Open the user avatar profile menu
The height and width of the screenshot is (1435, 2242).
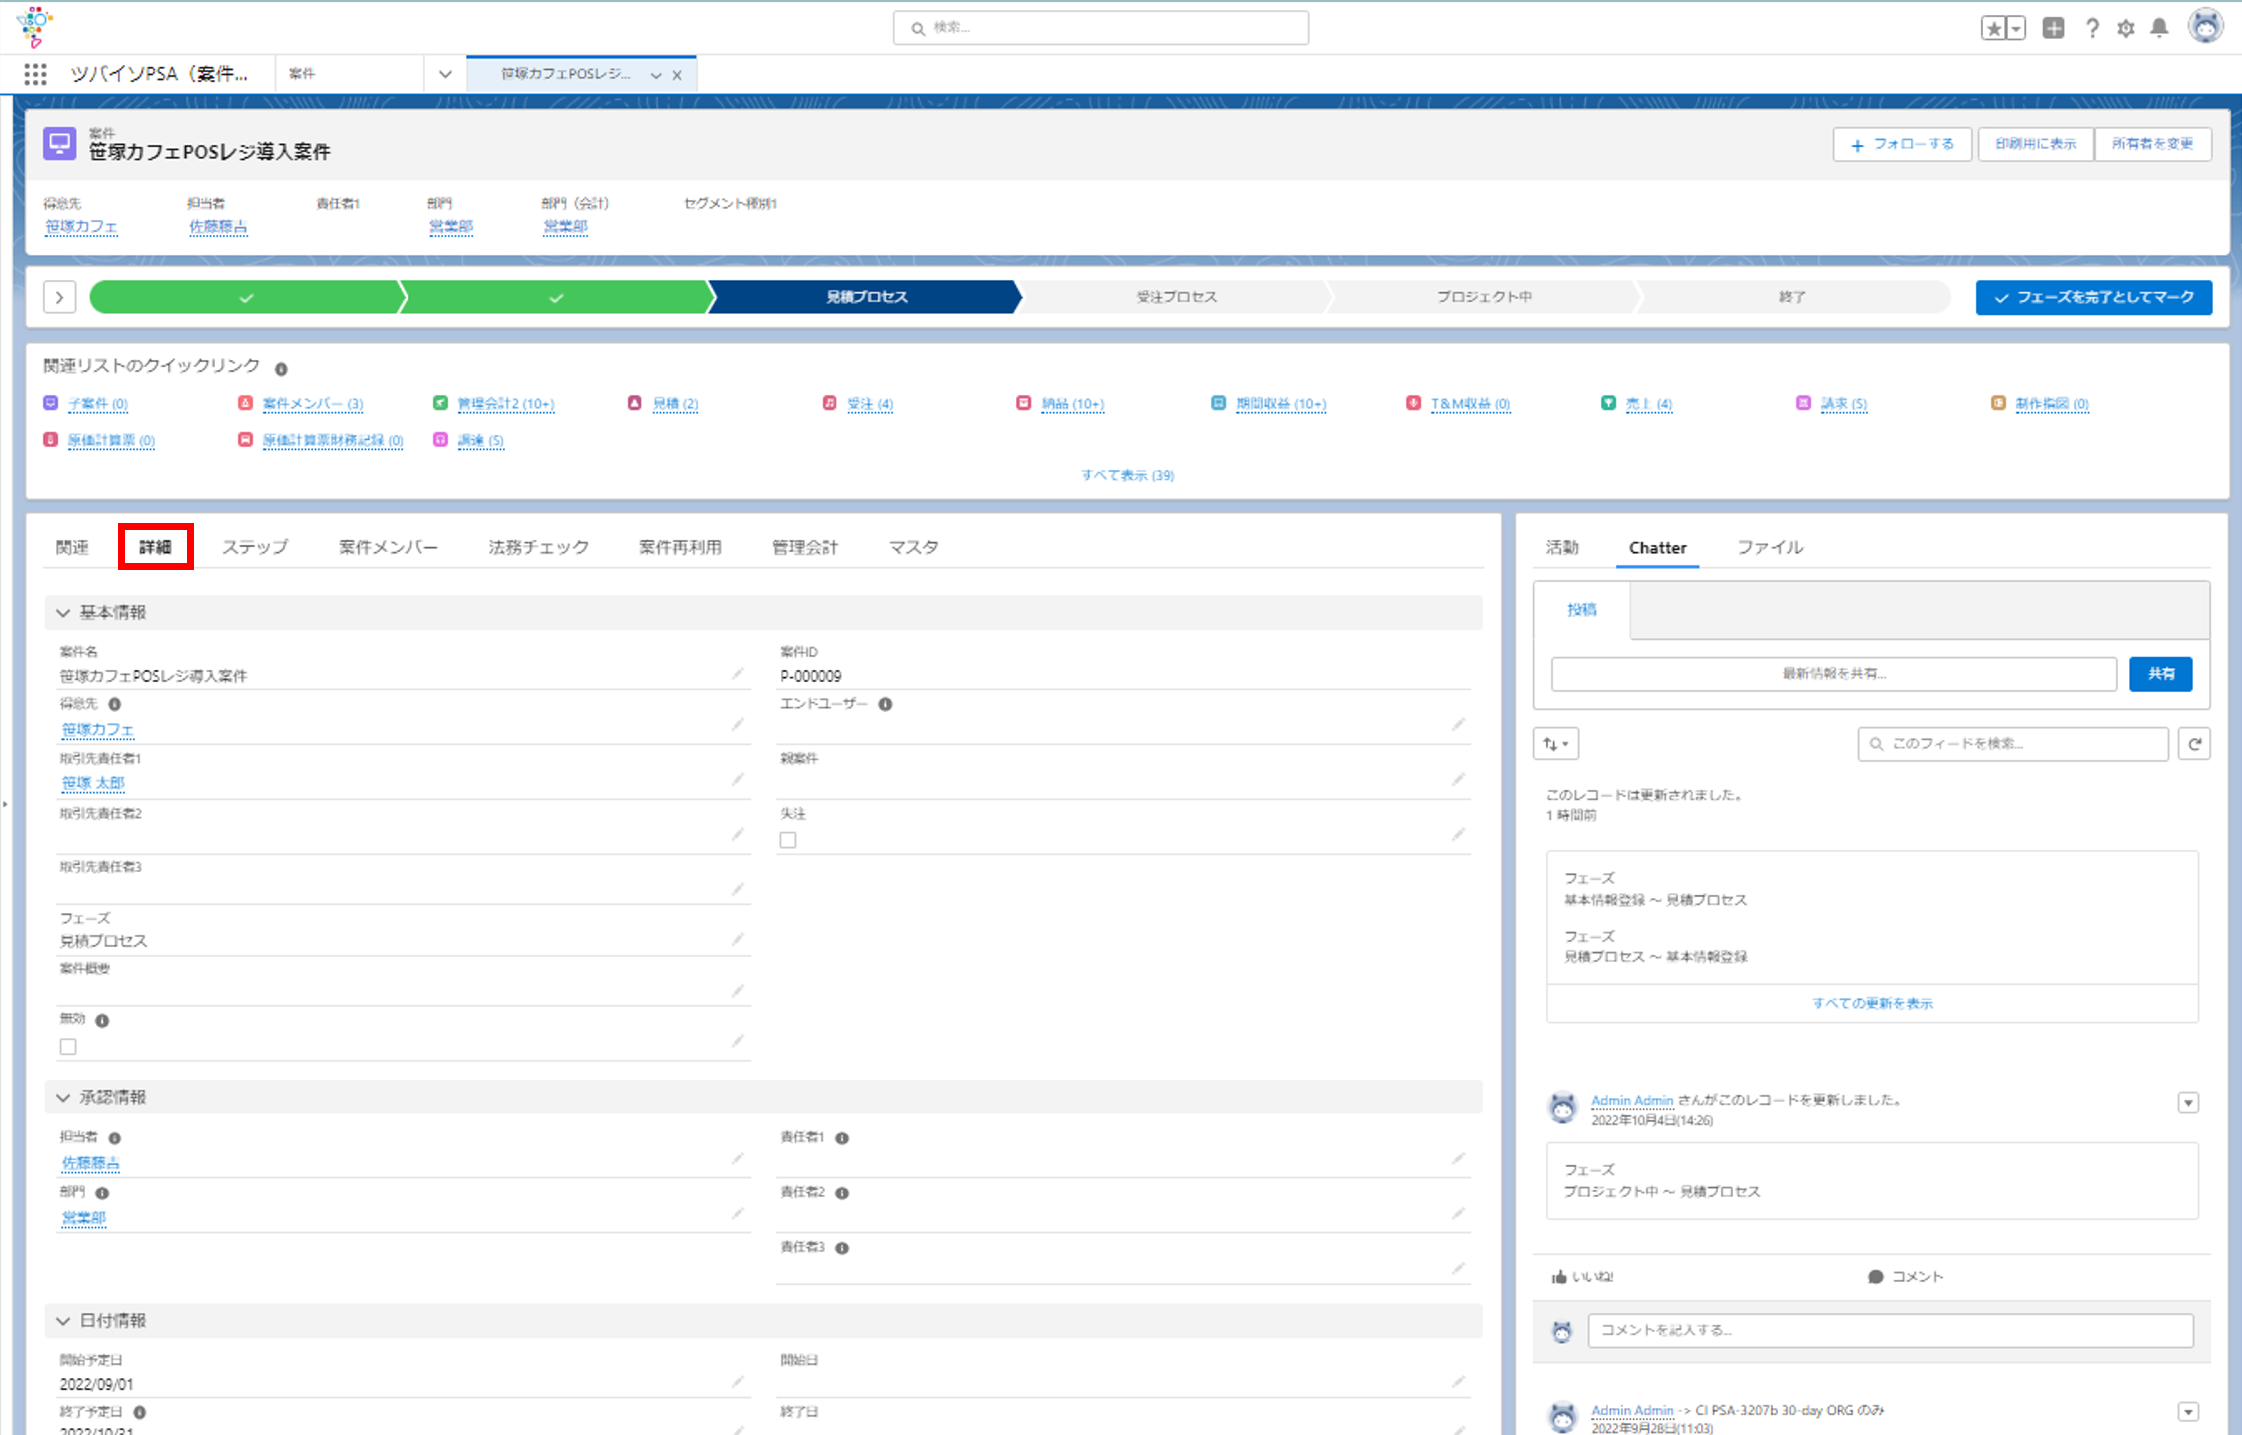(x=2205, y=26)
